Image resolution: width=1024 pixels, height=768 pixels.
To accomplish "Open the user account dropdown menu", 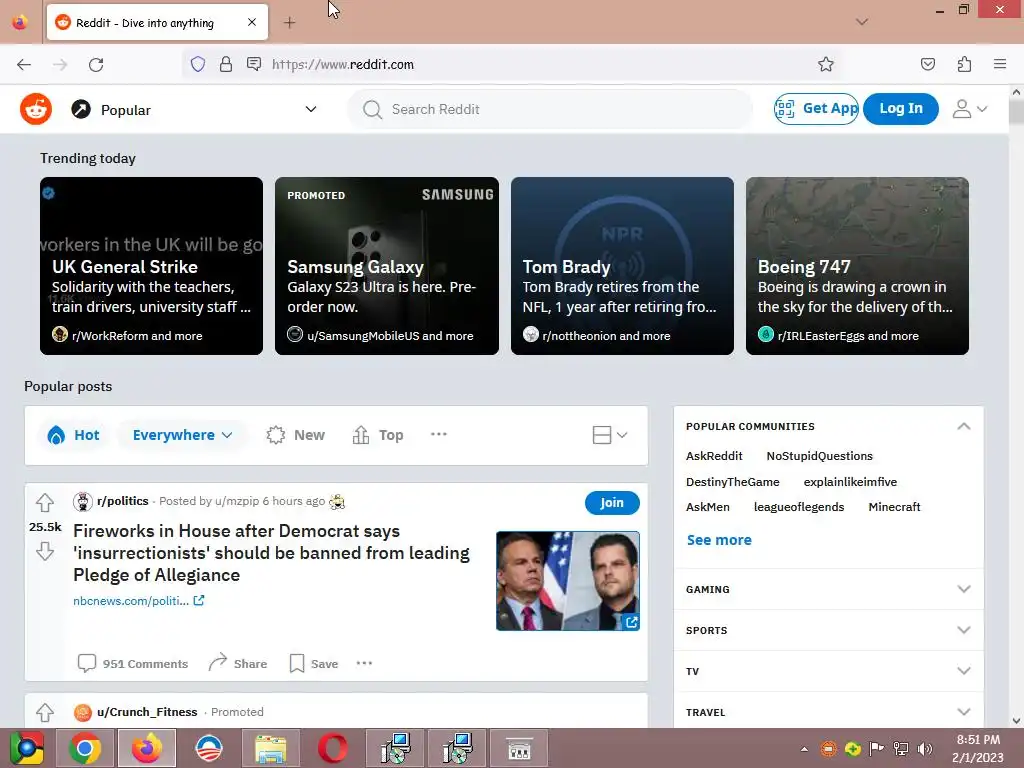I will coord(969,109).
